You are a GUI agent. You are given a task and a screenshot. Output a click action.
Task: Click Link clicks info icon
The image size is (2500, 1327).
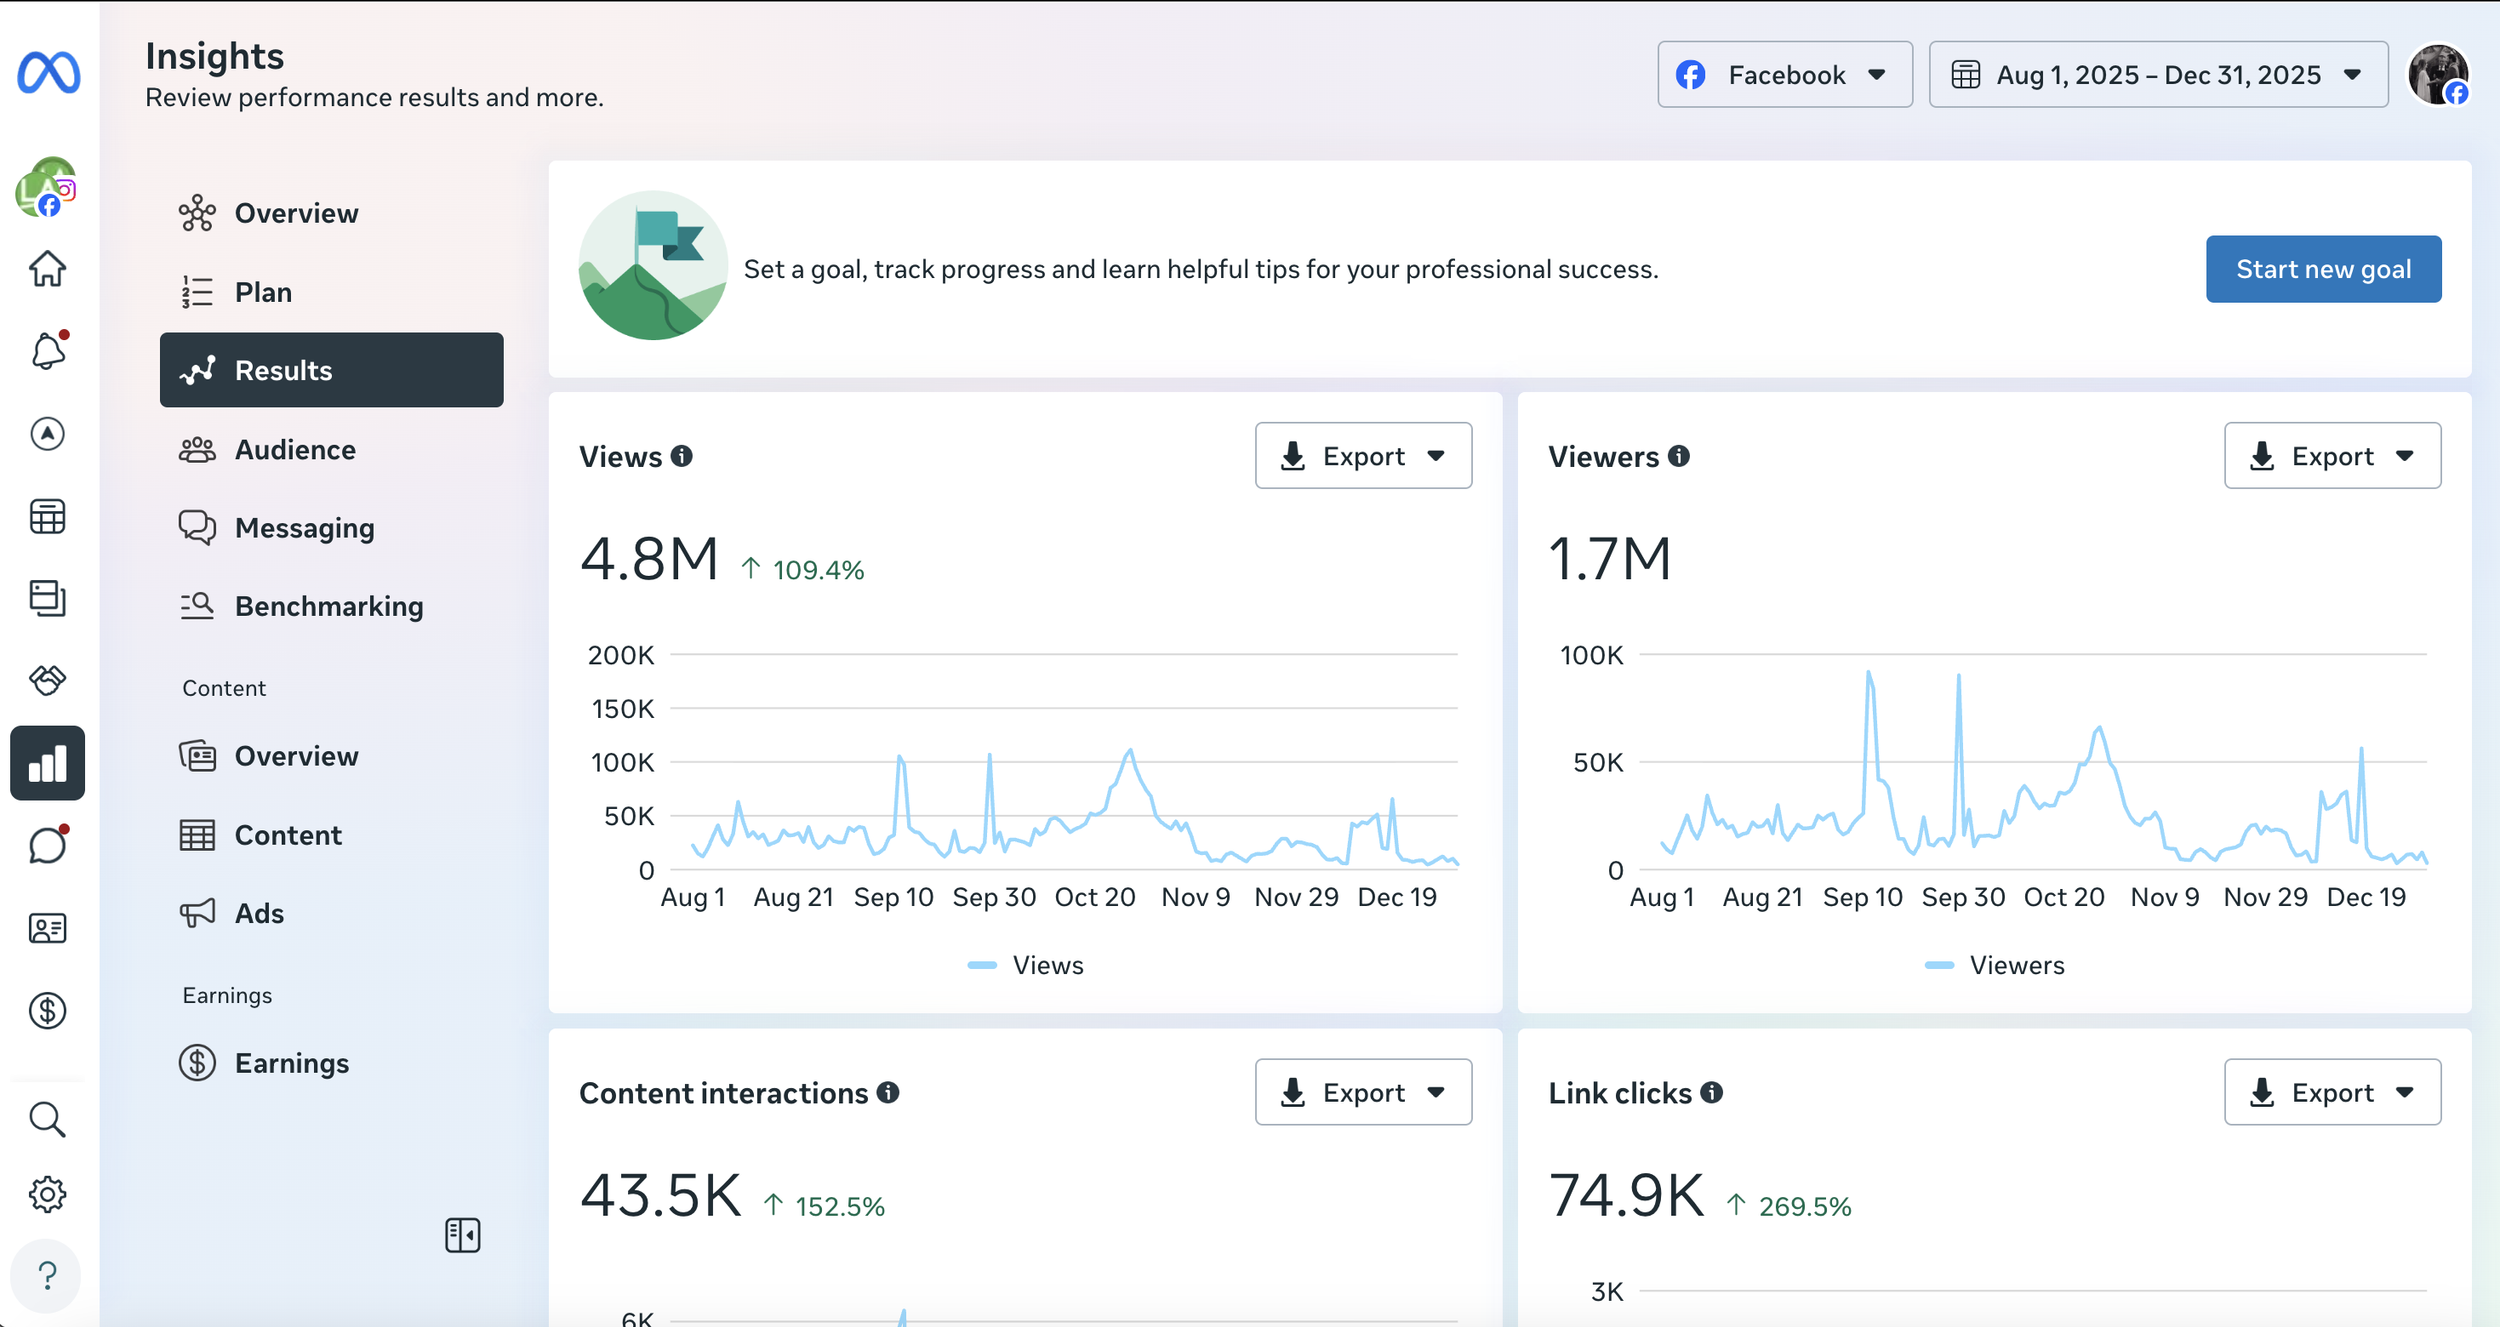[x=1712, y=1092]
